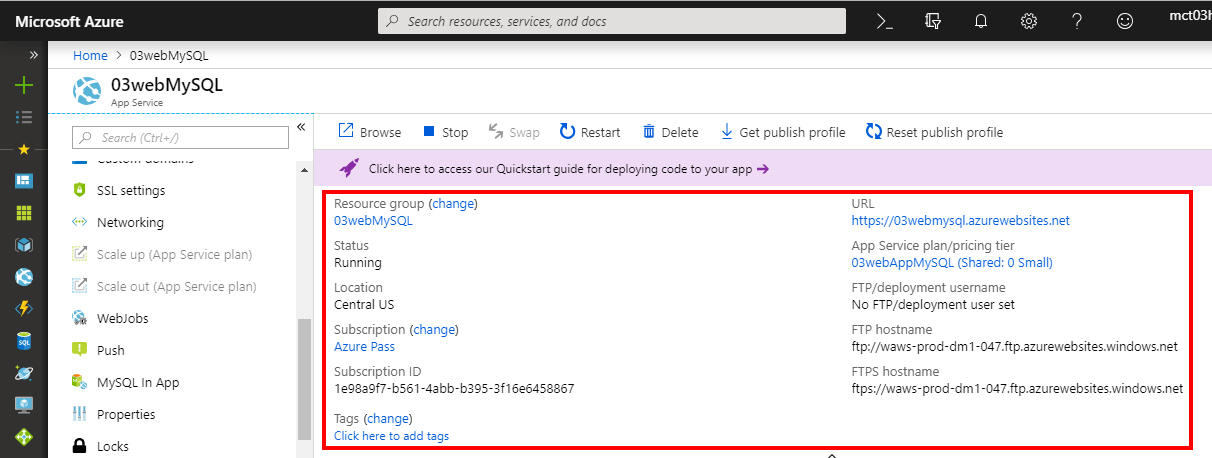Open Virtual machines monitor icon
1212x458 pixels.
pos(24,405)
